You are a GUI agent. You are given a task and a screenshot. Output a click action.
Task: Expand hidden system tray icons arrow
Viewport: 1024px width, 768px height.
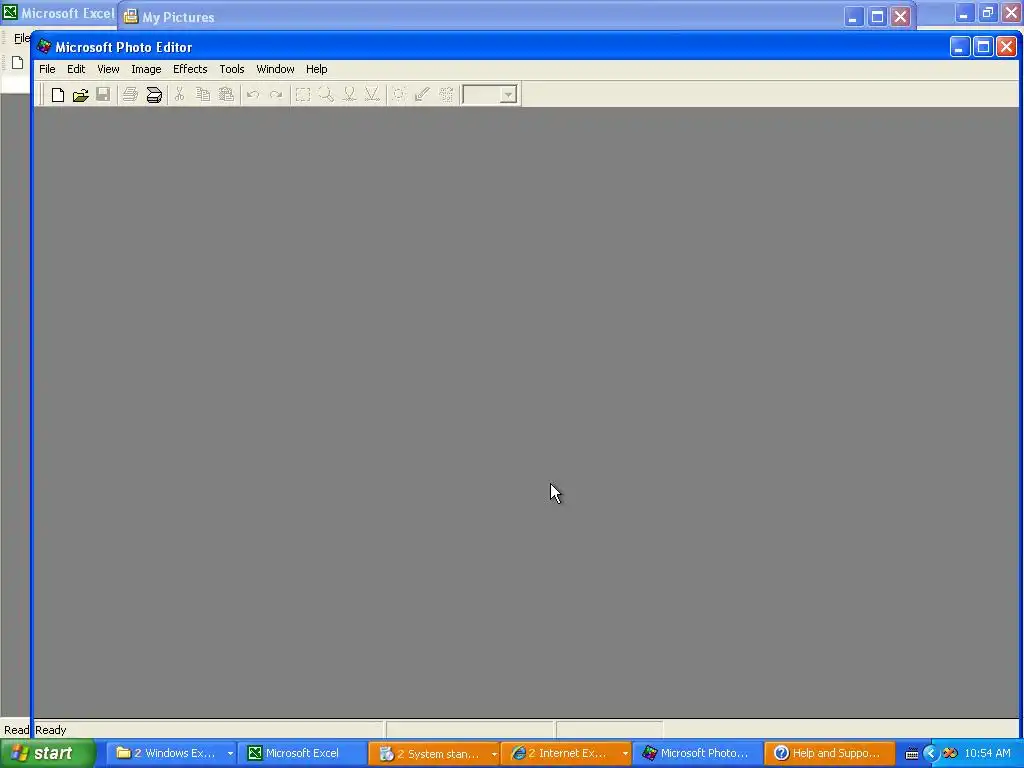tap(931, 754)
